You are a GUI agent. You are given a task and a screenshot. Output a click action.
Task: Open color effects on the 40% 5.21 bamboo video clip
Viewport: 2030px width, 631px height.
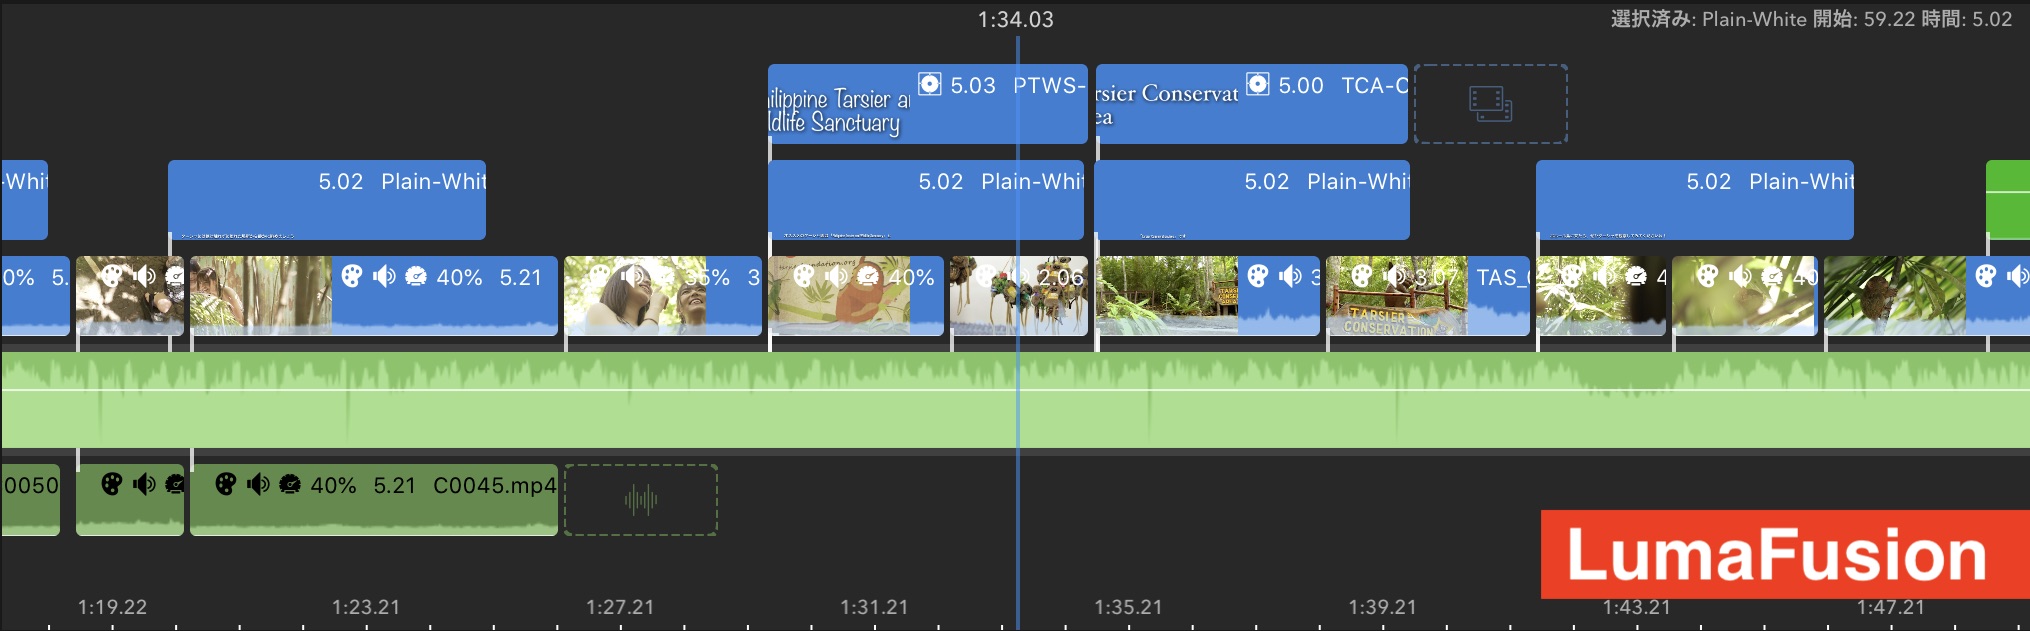click(x=352, y=276)
